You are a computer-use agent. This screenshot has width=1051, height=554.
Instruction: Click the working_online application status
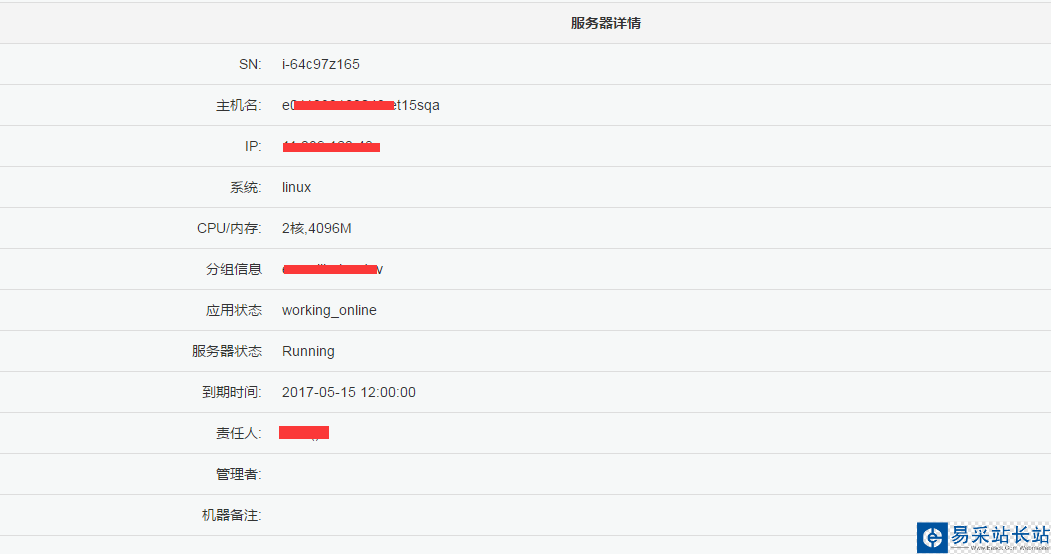click(x=329, y=310)
